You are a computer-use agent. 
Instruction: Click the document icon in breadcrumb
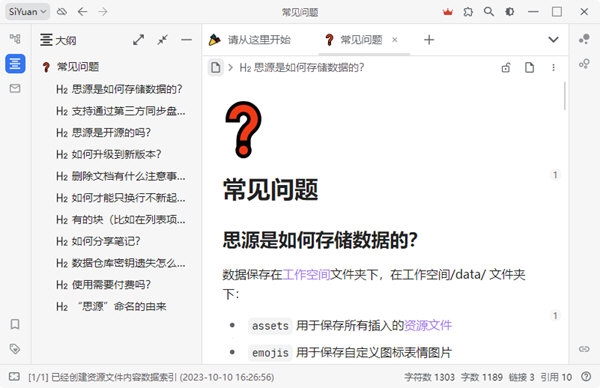click(216, 68)
